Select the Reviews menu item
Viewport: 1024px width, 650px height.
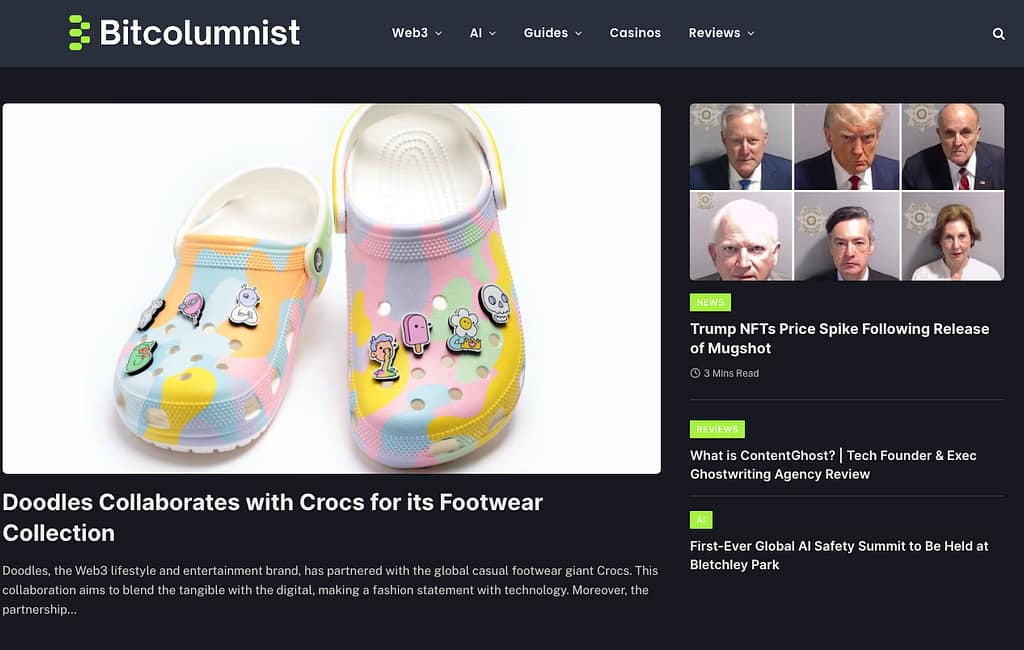[714, 33]
